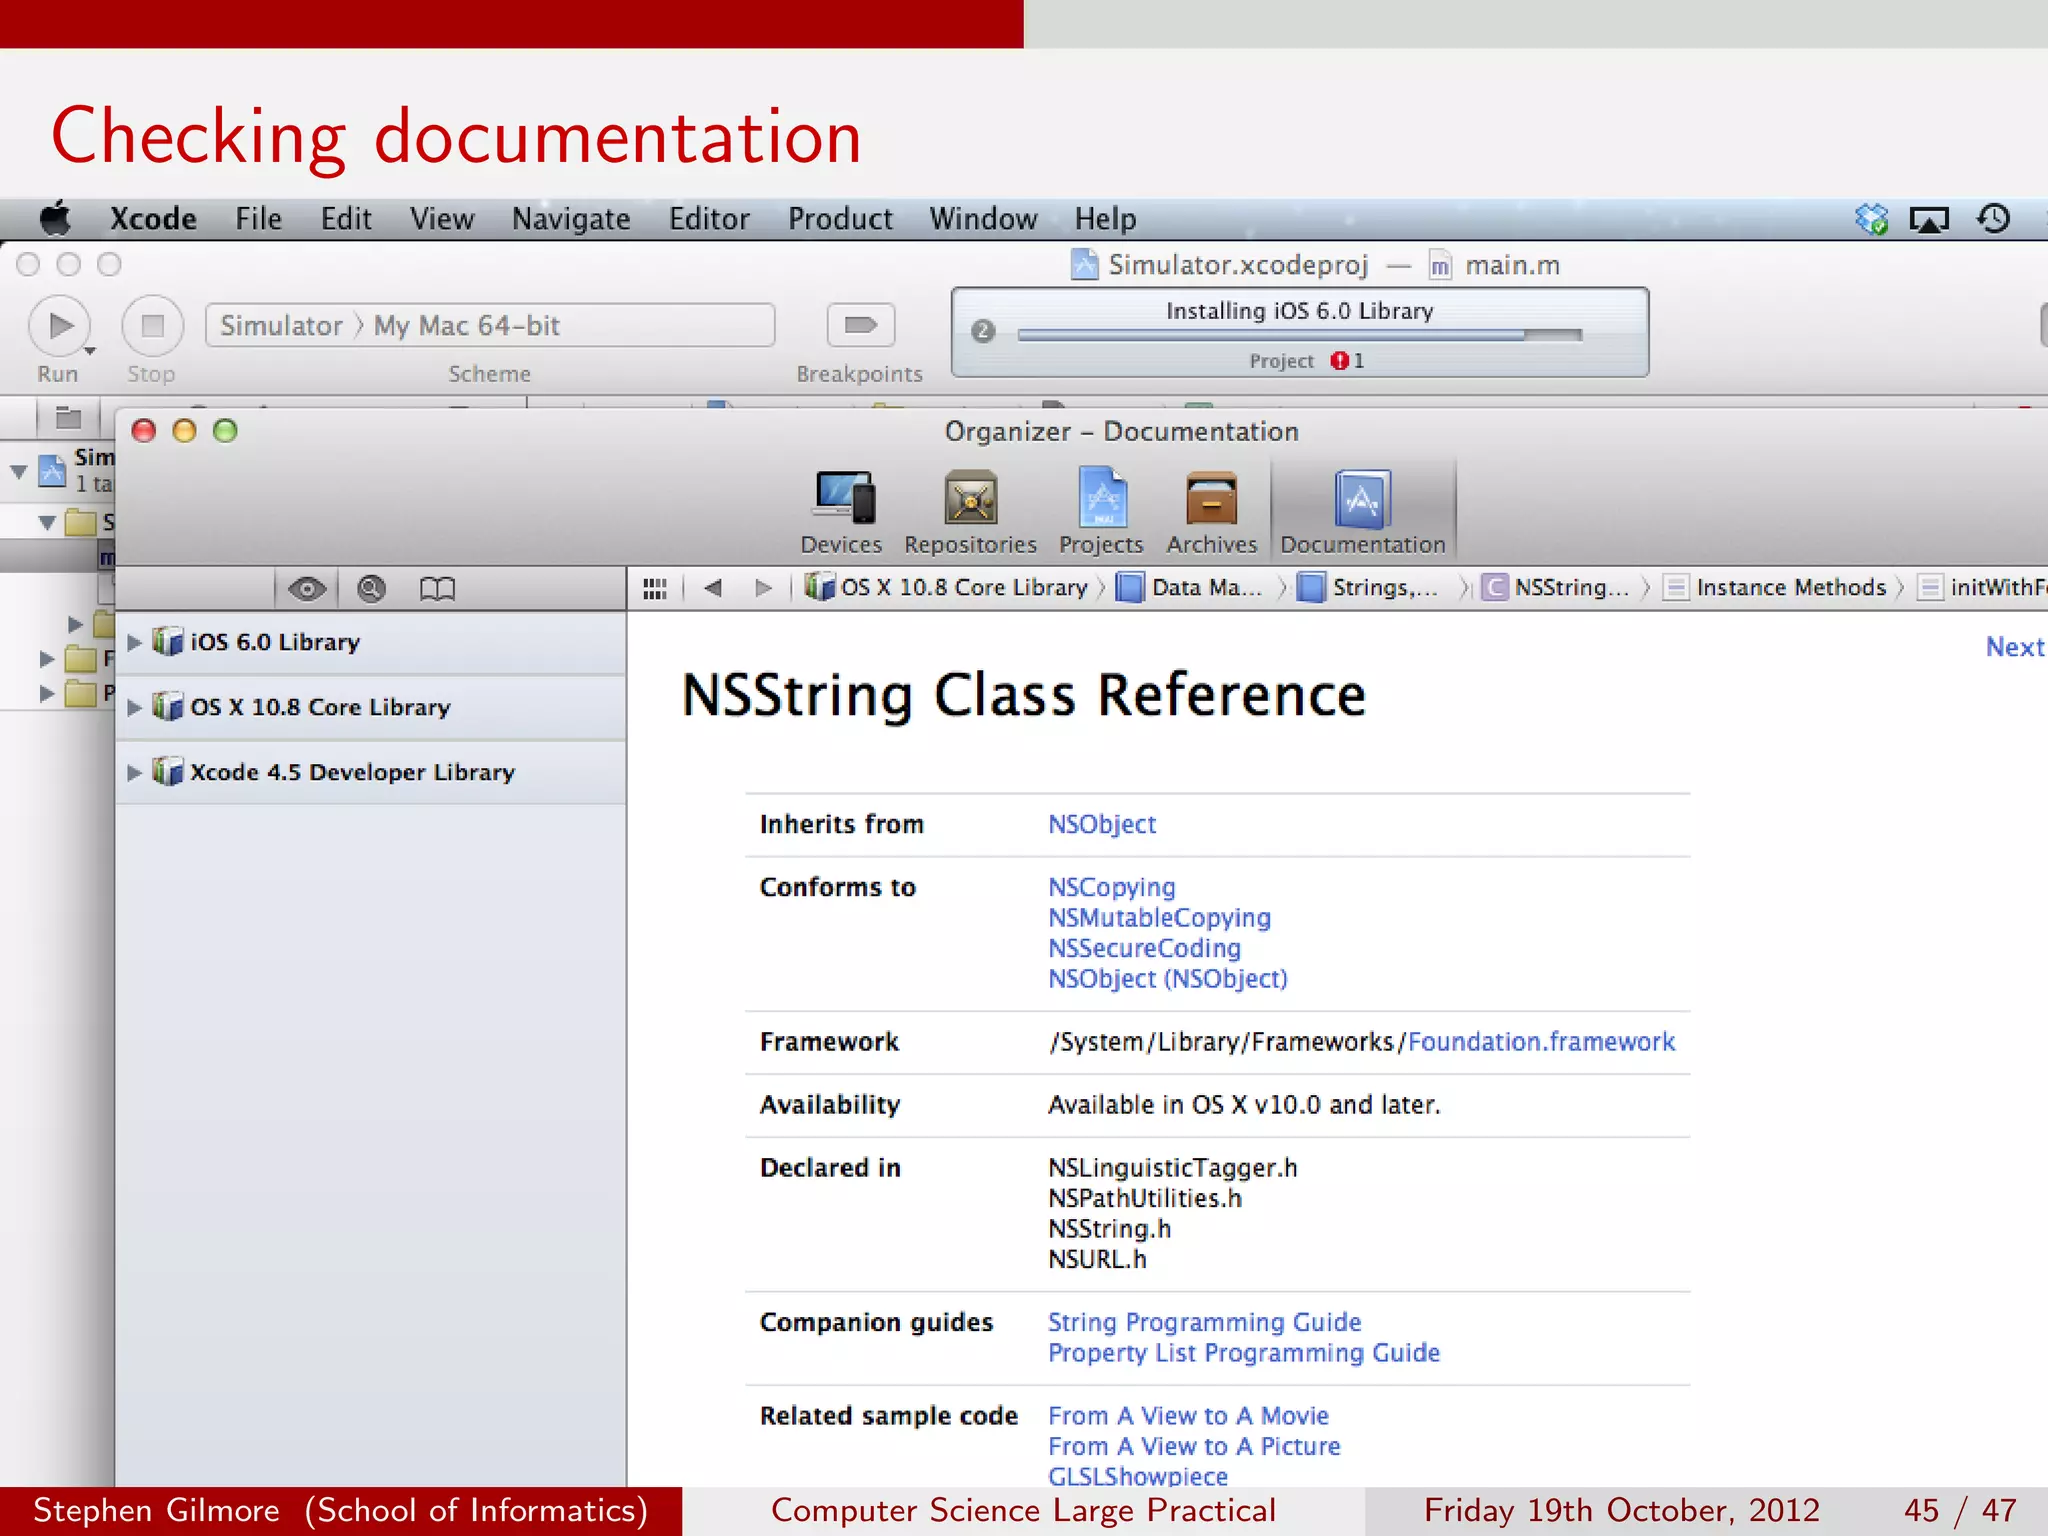Open the Run button options dropdown arrow
This screenshot has height=1536, width=2048.
tap(90, 351)
